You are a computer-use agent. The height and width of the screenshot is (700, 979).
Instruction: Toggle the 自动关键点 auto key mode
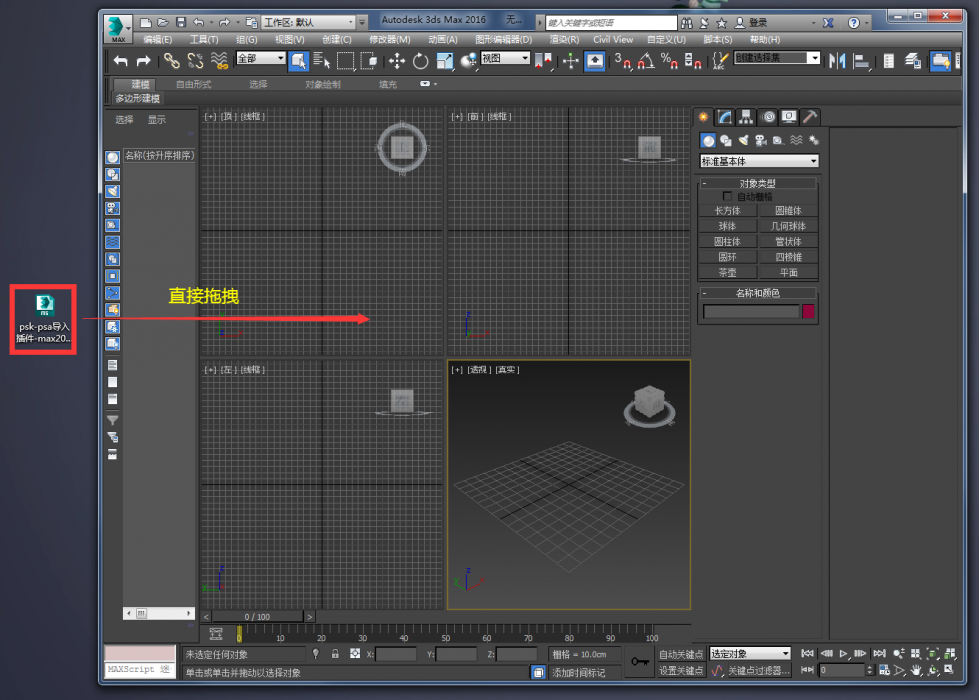pos(681,654)
